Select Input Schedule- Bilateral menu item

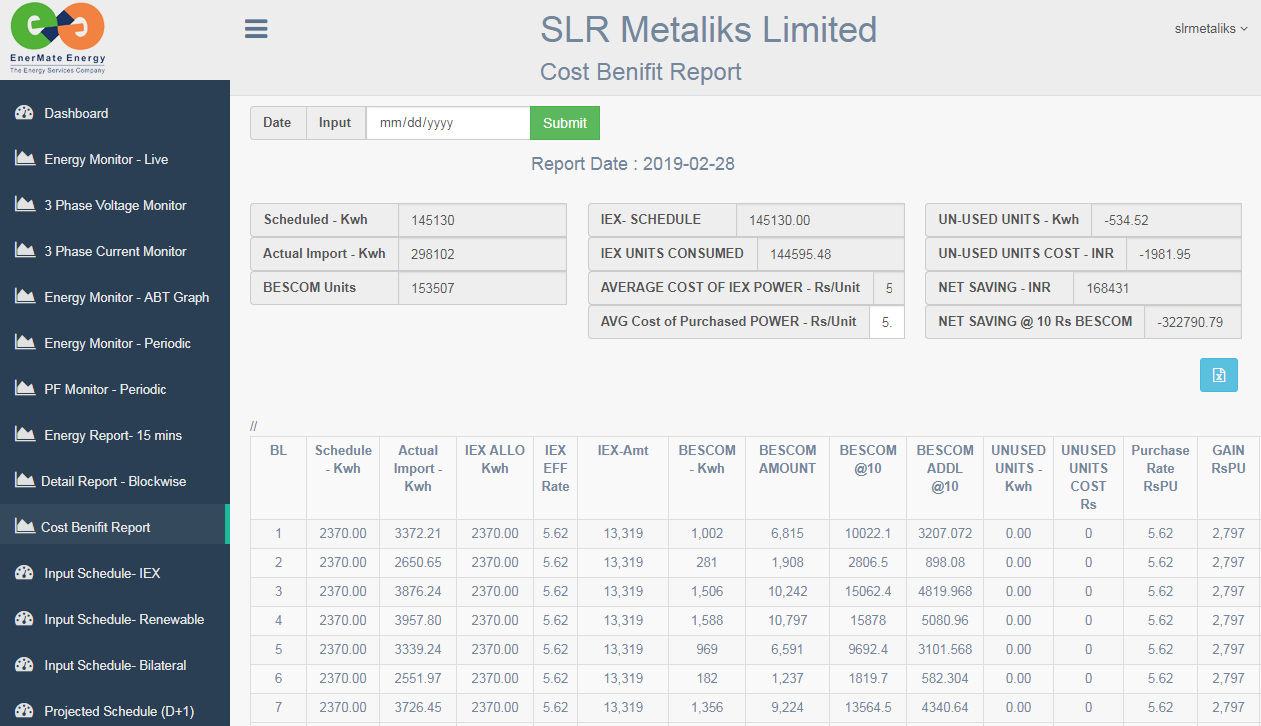coord(115,665)
